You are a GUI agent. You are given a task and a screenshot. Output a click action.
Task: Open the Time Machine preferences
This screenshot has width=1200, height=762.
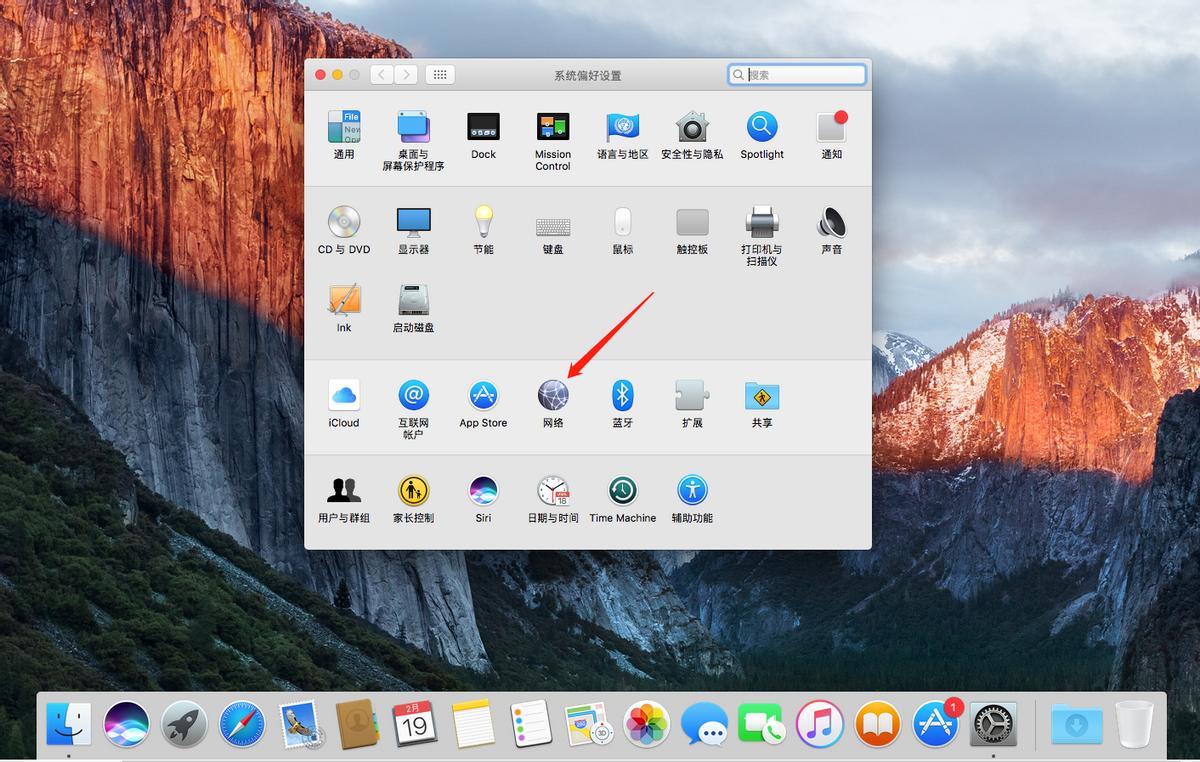[x=622, y=491]
